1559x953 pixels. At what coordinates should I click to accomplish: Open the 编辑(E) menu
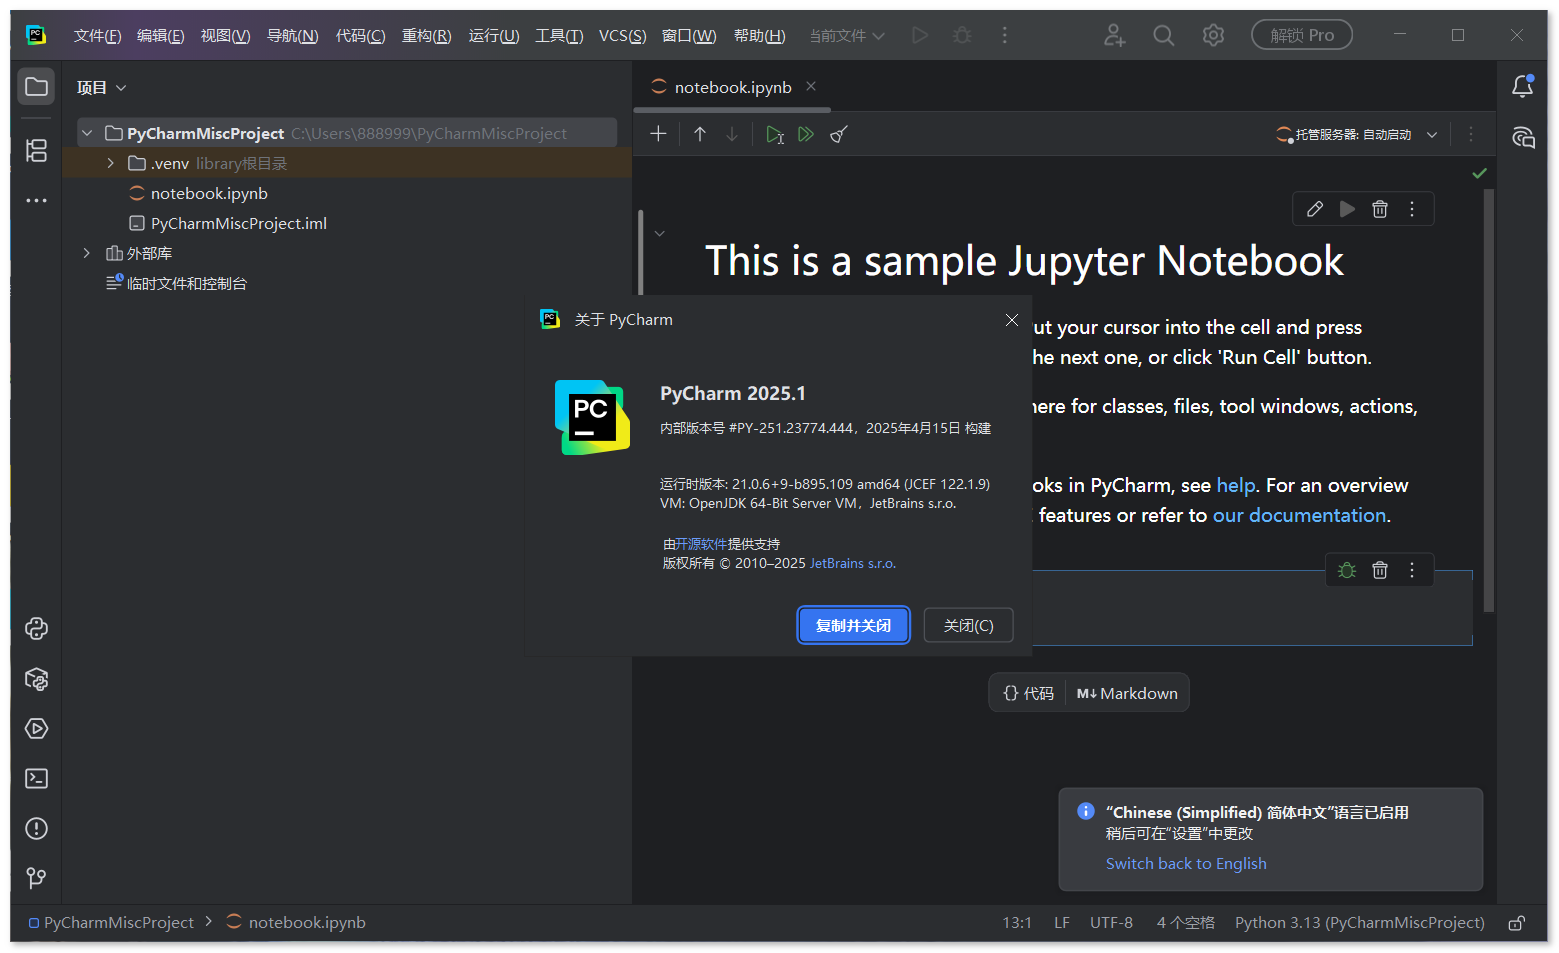160,35
